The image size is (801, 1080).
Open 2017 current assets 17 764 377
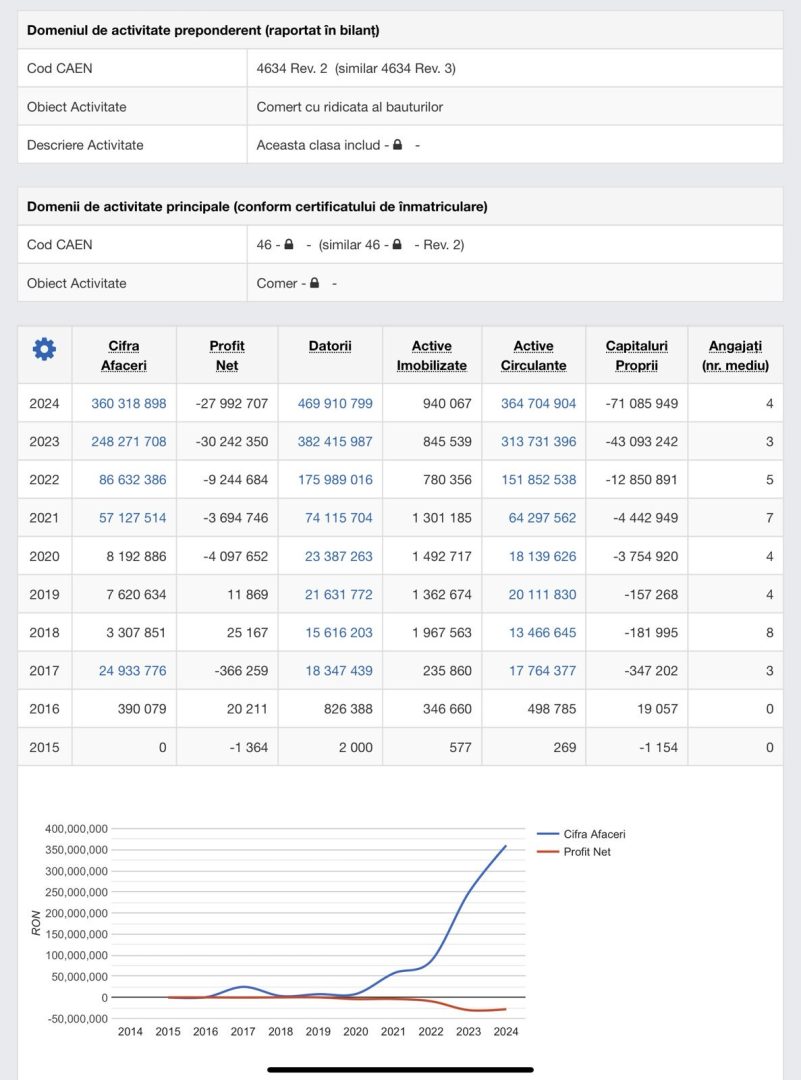click(542, 671)
